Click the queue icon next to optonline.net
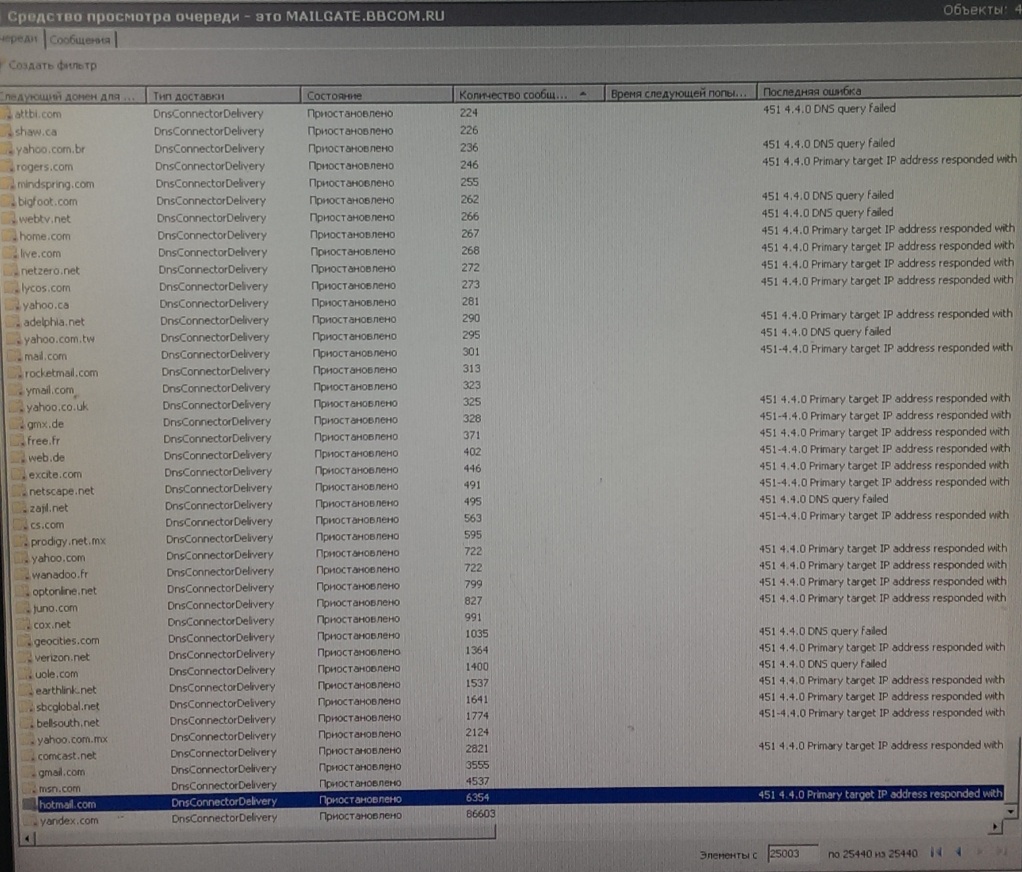The image size is (1022, 872). coord(23,591)
